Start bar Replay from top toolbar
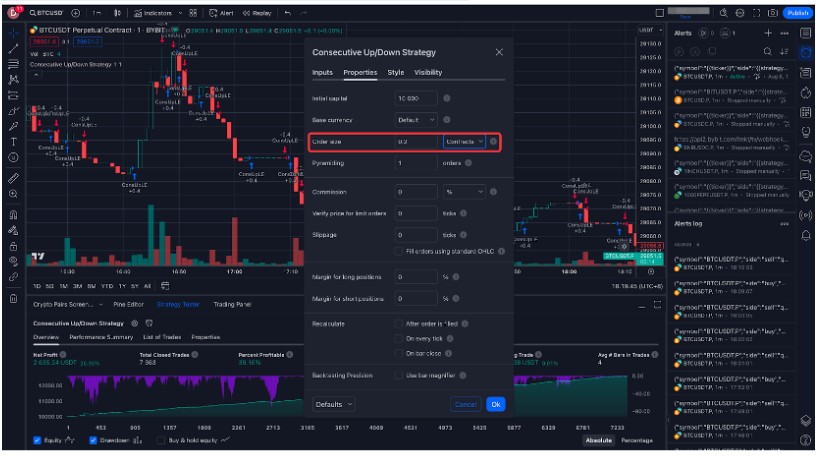 point(257,13)
